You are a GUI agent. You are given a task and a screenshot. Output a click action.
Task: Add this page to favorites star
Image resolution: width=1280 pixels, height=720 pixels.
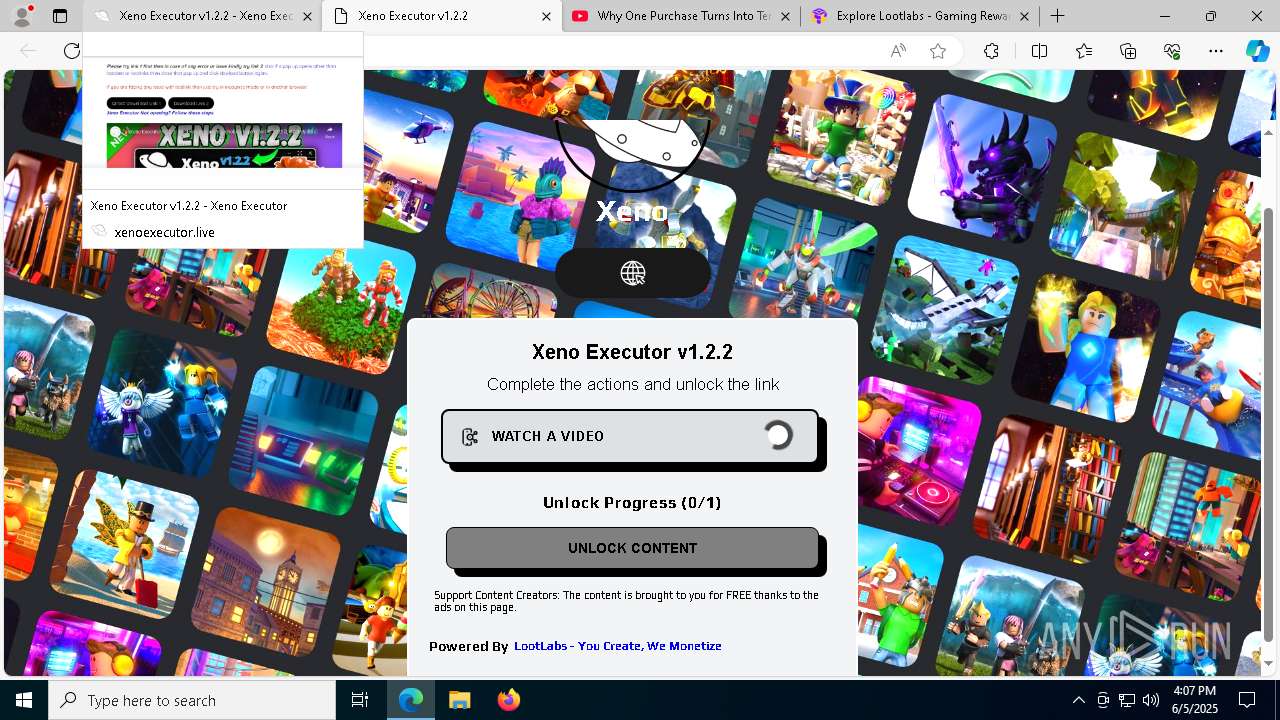coord(938,51)
